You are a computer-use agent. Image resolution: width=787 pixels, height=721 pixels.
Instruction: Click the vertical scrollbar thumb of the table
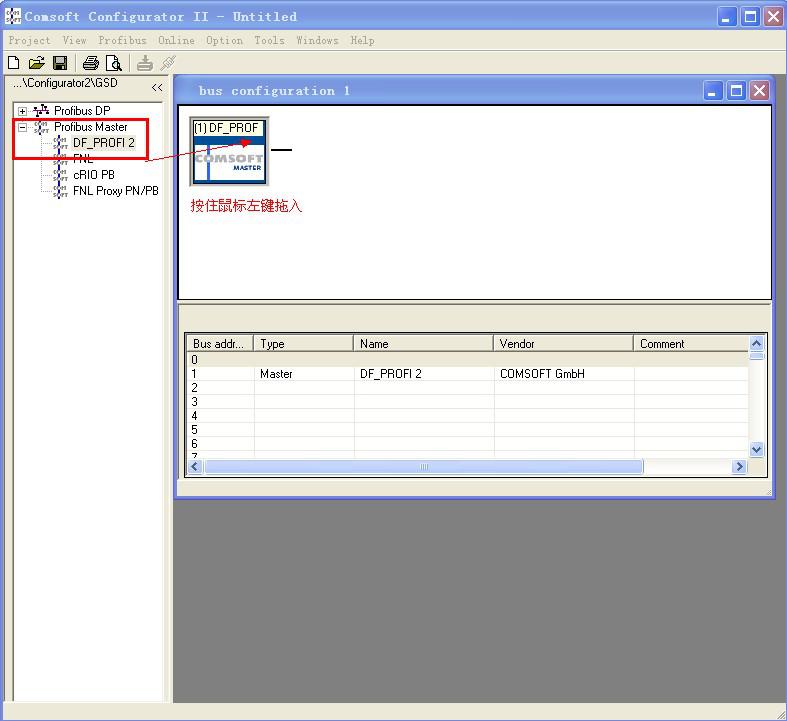click(x=756, y=356)
